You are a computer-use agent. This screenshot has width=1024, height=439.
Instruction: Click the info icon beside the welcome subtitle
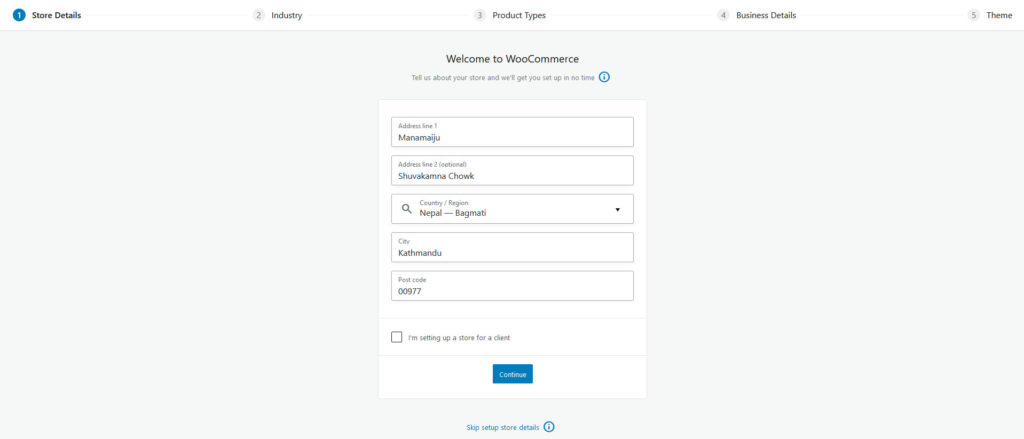pyautogui.click(x=604, y=77)
